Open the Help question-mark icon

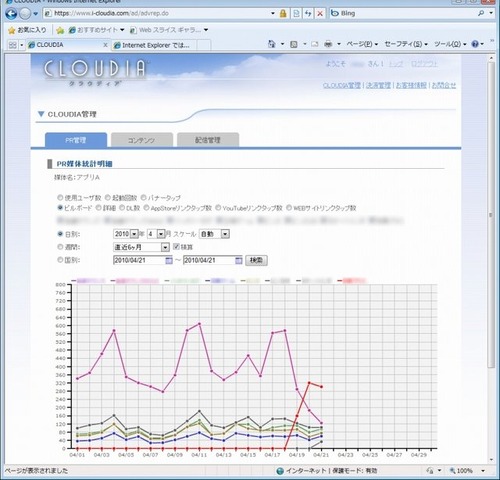point(475,44)
